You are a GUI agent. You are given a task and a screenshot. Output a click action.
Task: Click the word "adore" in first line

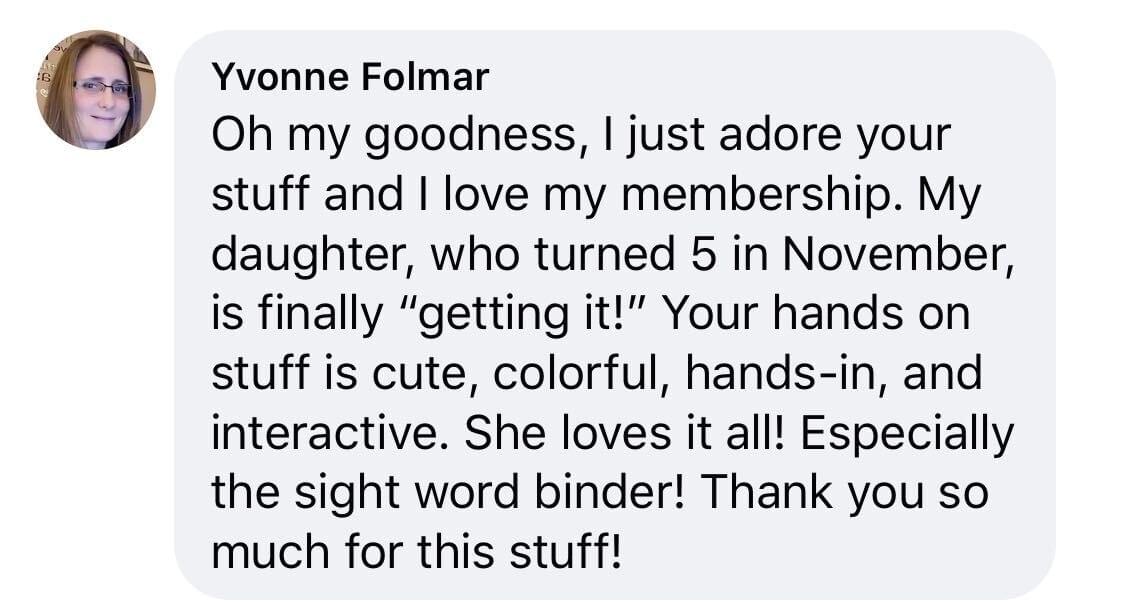click(x=780, y=135)
